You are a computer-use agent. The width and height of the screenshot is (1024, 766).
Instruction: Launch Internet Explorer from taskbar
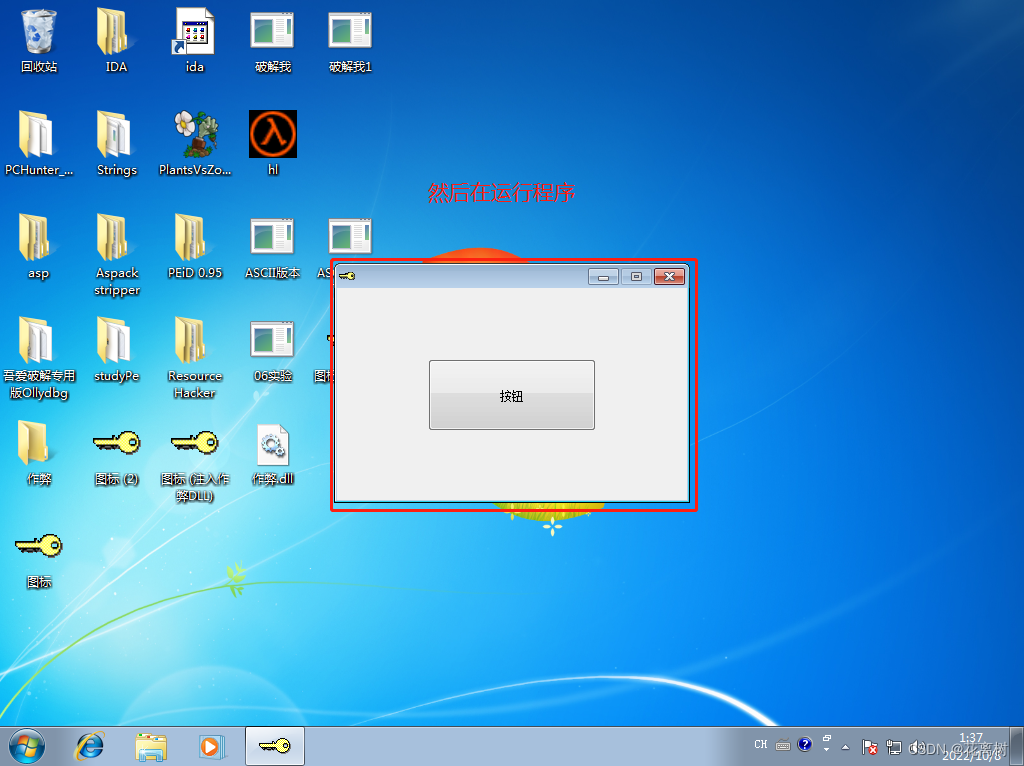90,746
